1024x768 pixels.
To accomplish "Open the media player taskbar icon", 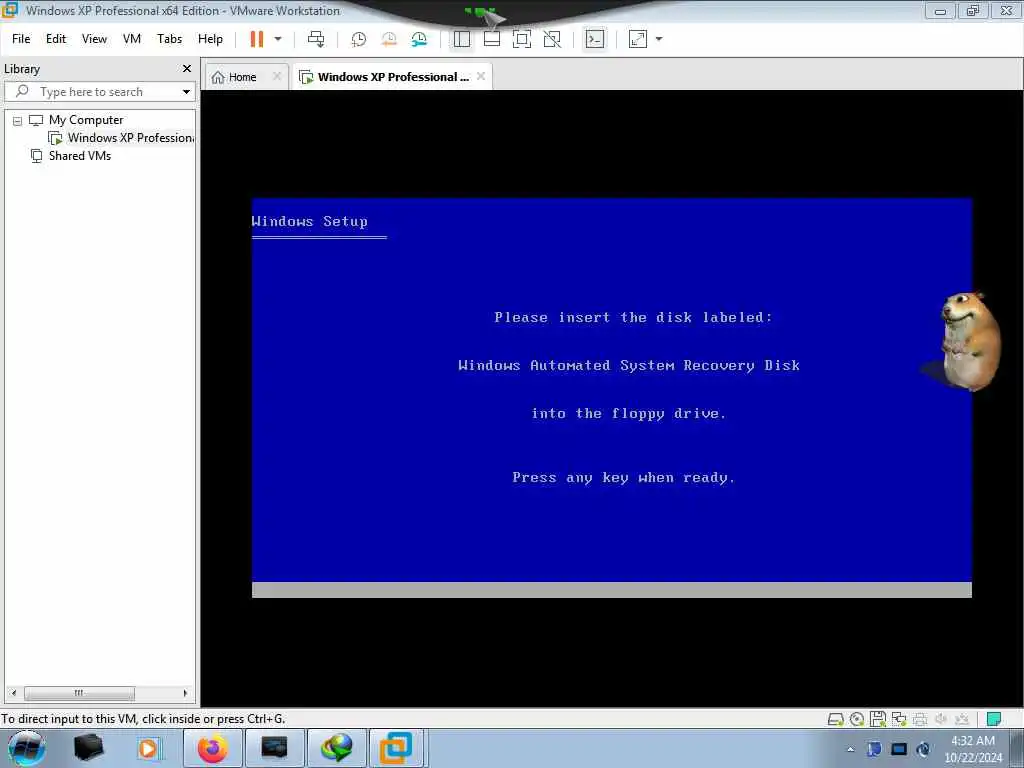I will (149, 748).
